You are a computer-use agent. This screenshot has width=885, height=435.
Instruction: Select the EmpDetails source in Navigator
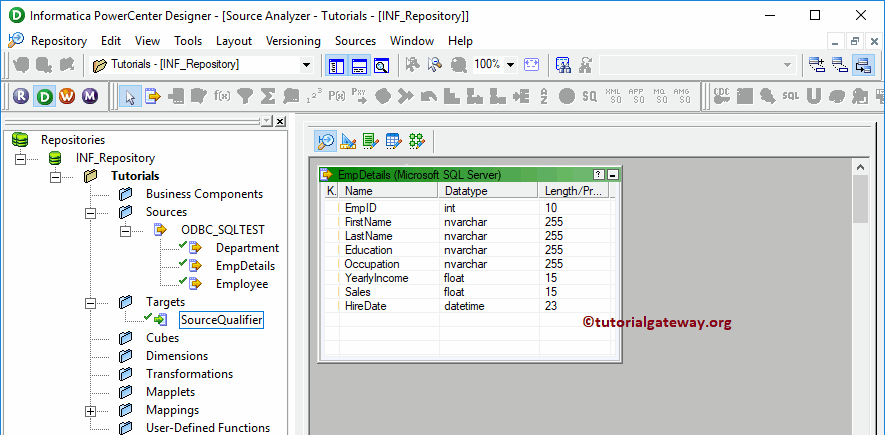point(245,266)
